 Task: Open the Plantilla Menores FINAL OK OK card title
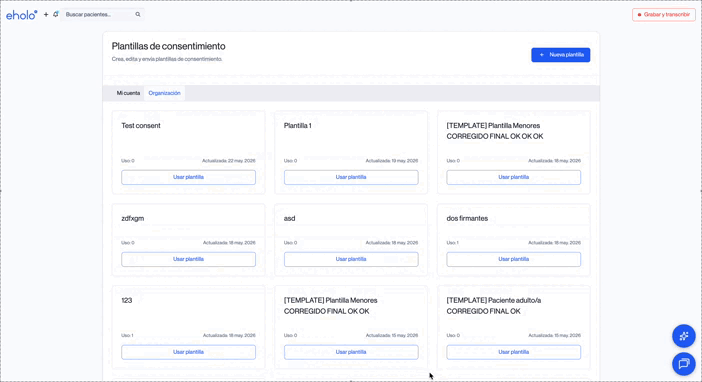point(330,305)
